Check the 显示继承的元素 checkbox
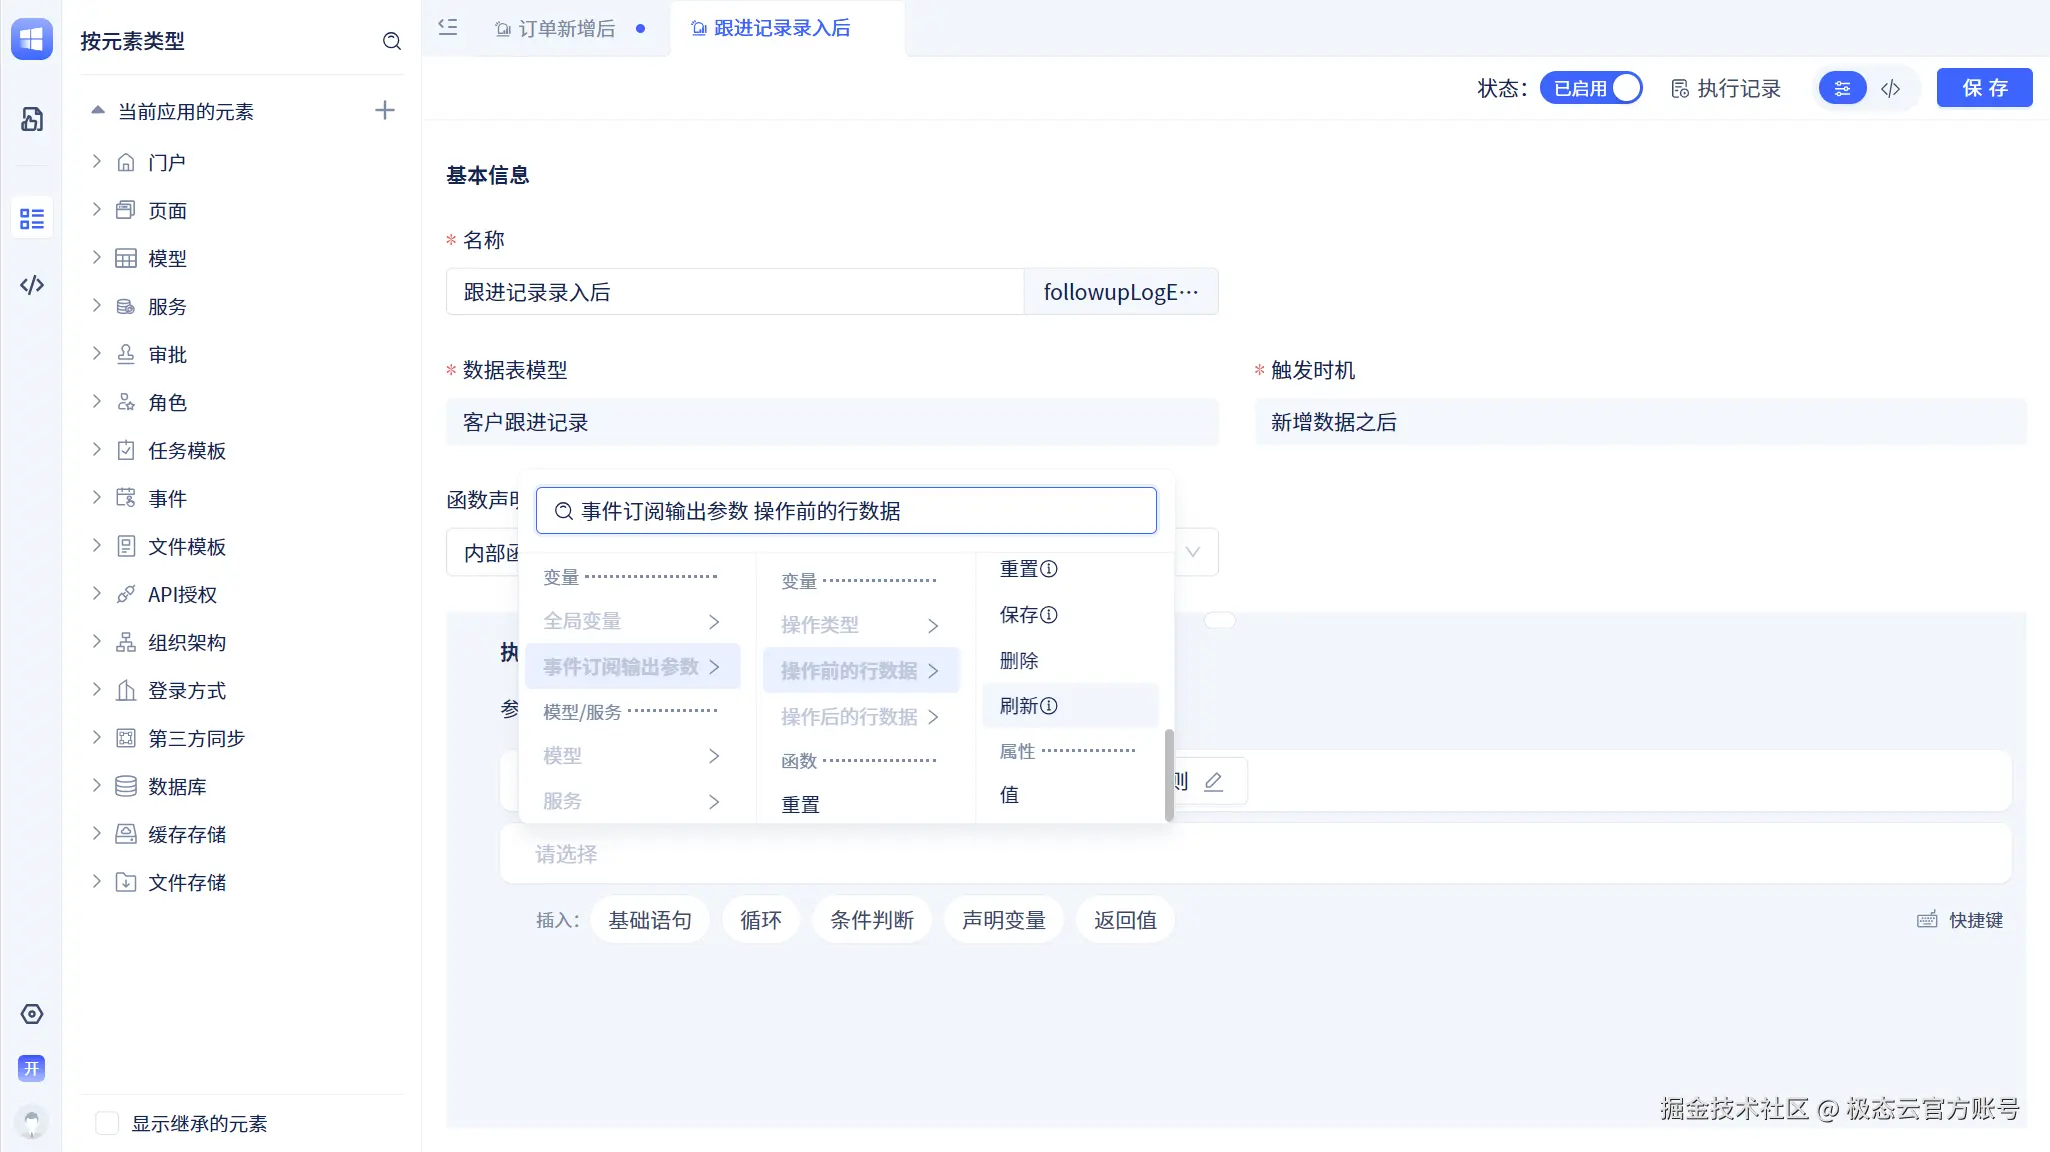 [x=107, y=1123]
